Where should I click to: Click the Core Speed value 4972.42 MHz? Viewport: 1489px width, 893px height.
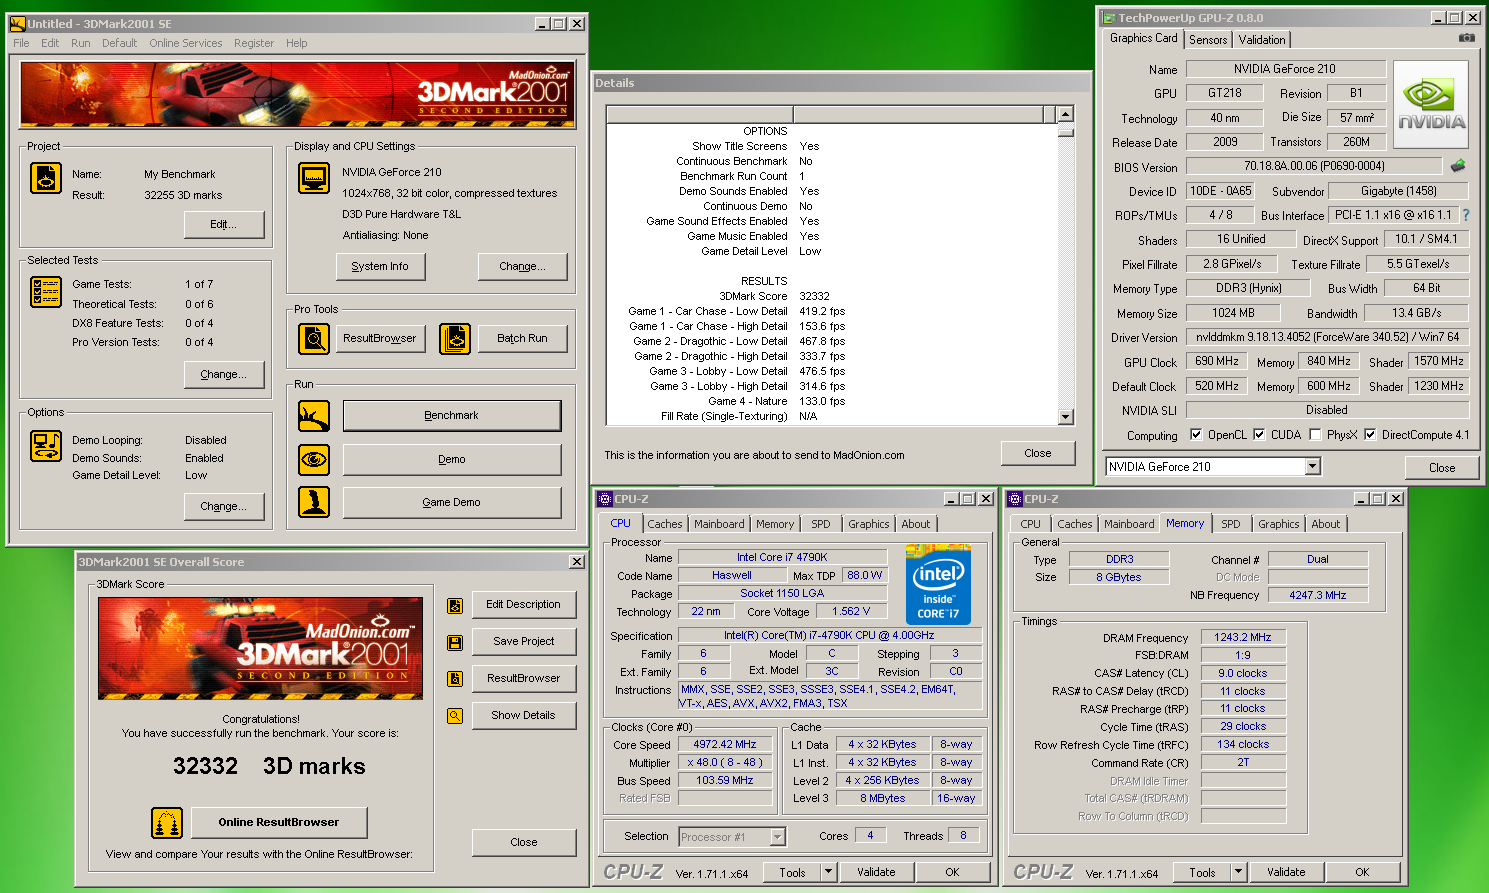pos(725,744)
